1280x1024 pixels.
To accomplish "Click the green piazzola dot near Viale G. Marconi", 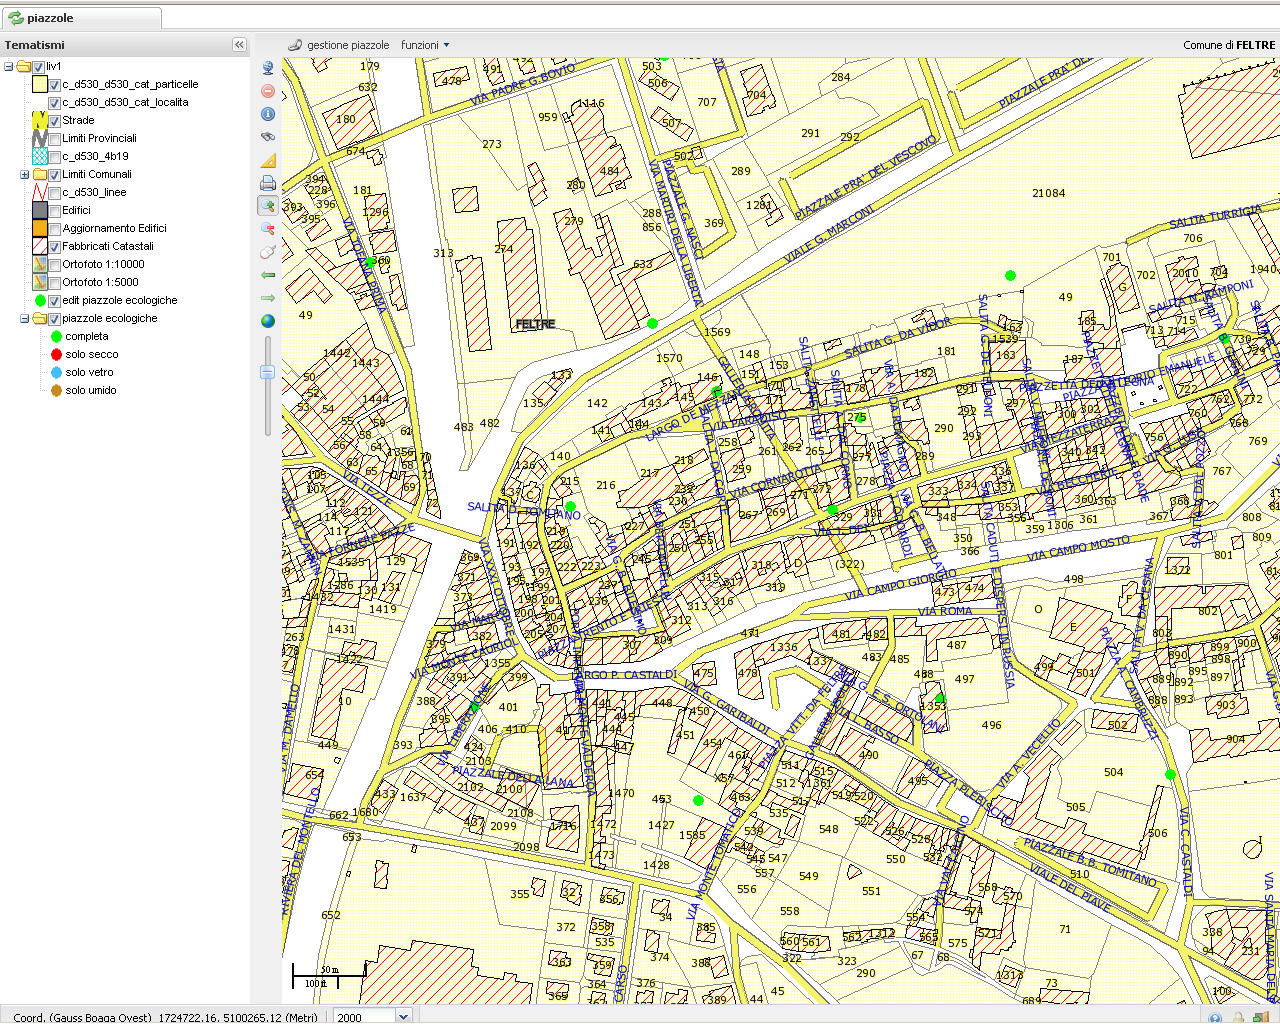I will 653,323.
